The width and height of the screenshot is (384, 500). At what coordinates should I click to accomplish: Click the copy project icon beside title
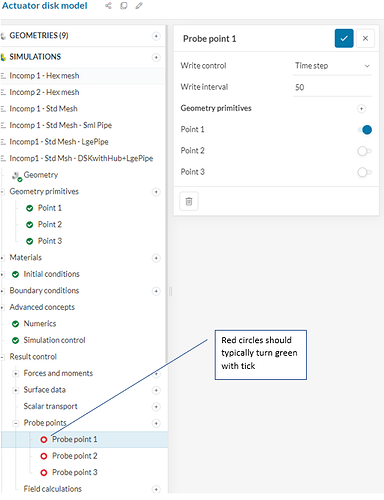click(x=124, y=6)
